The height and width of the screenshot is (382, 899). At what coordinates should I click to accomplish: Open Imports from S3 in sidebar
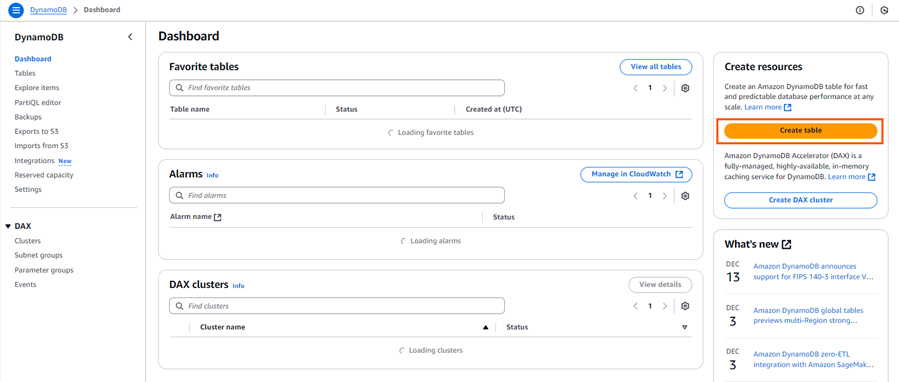pyautogui.click(x=41, y=146)
